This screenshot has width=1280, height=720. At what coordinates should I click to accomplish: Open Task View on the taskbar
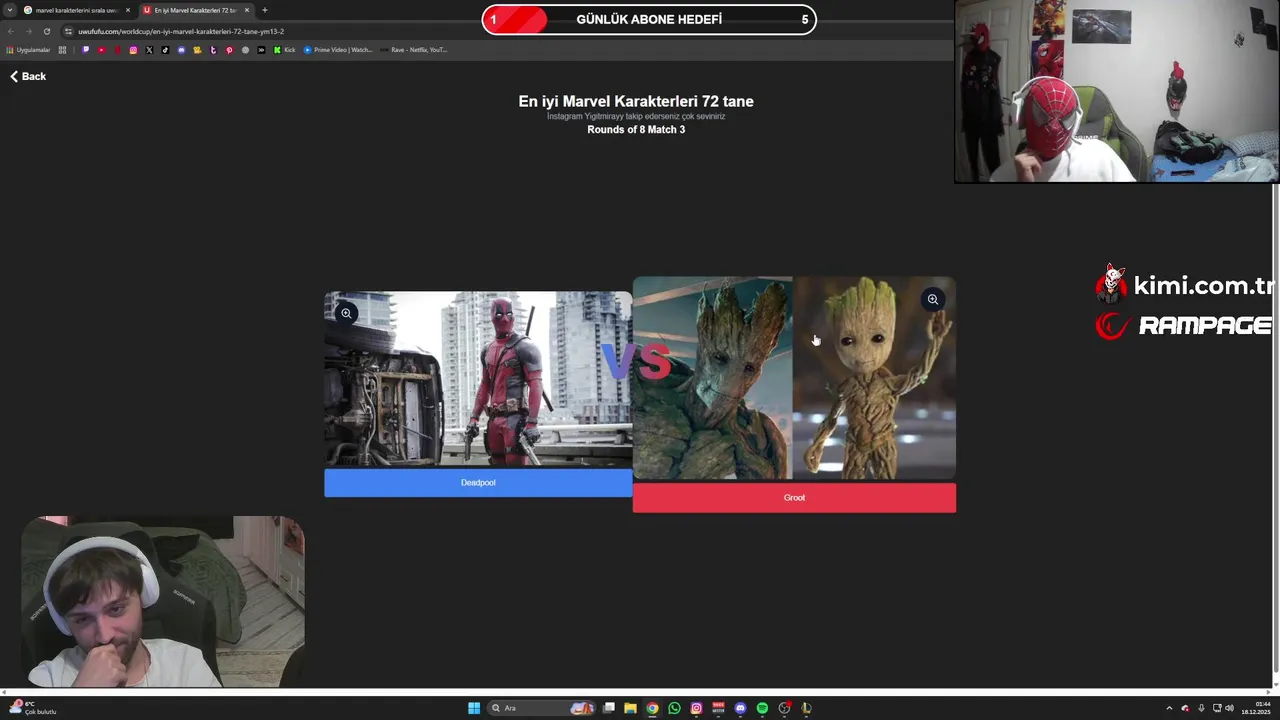click(x=608, y=708)
